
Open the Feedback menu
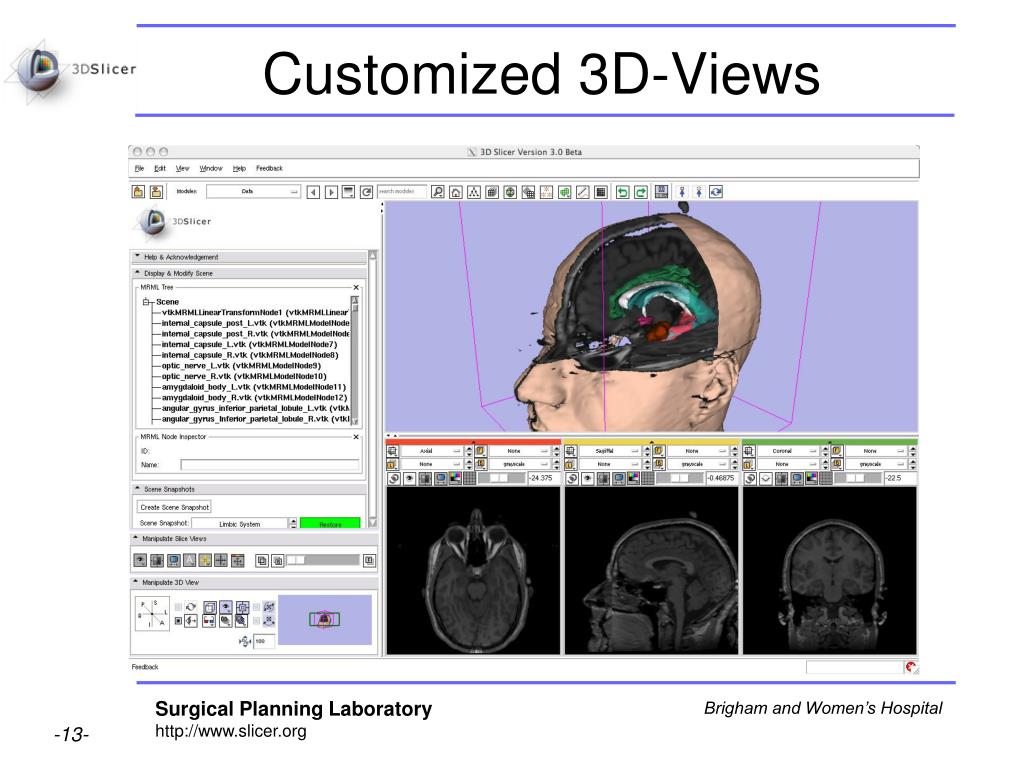pos(269,168)
